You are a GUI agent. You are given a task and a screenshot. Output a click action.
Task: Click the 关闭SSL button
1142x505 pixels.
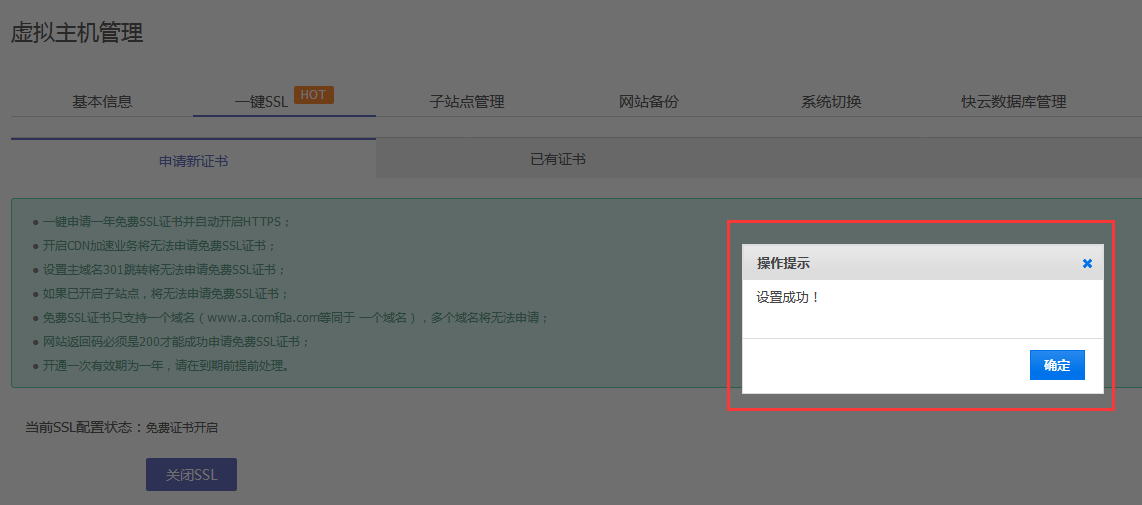pyautogui.click(x=191, y=475)
